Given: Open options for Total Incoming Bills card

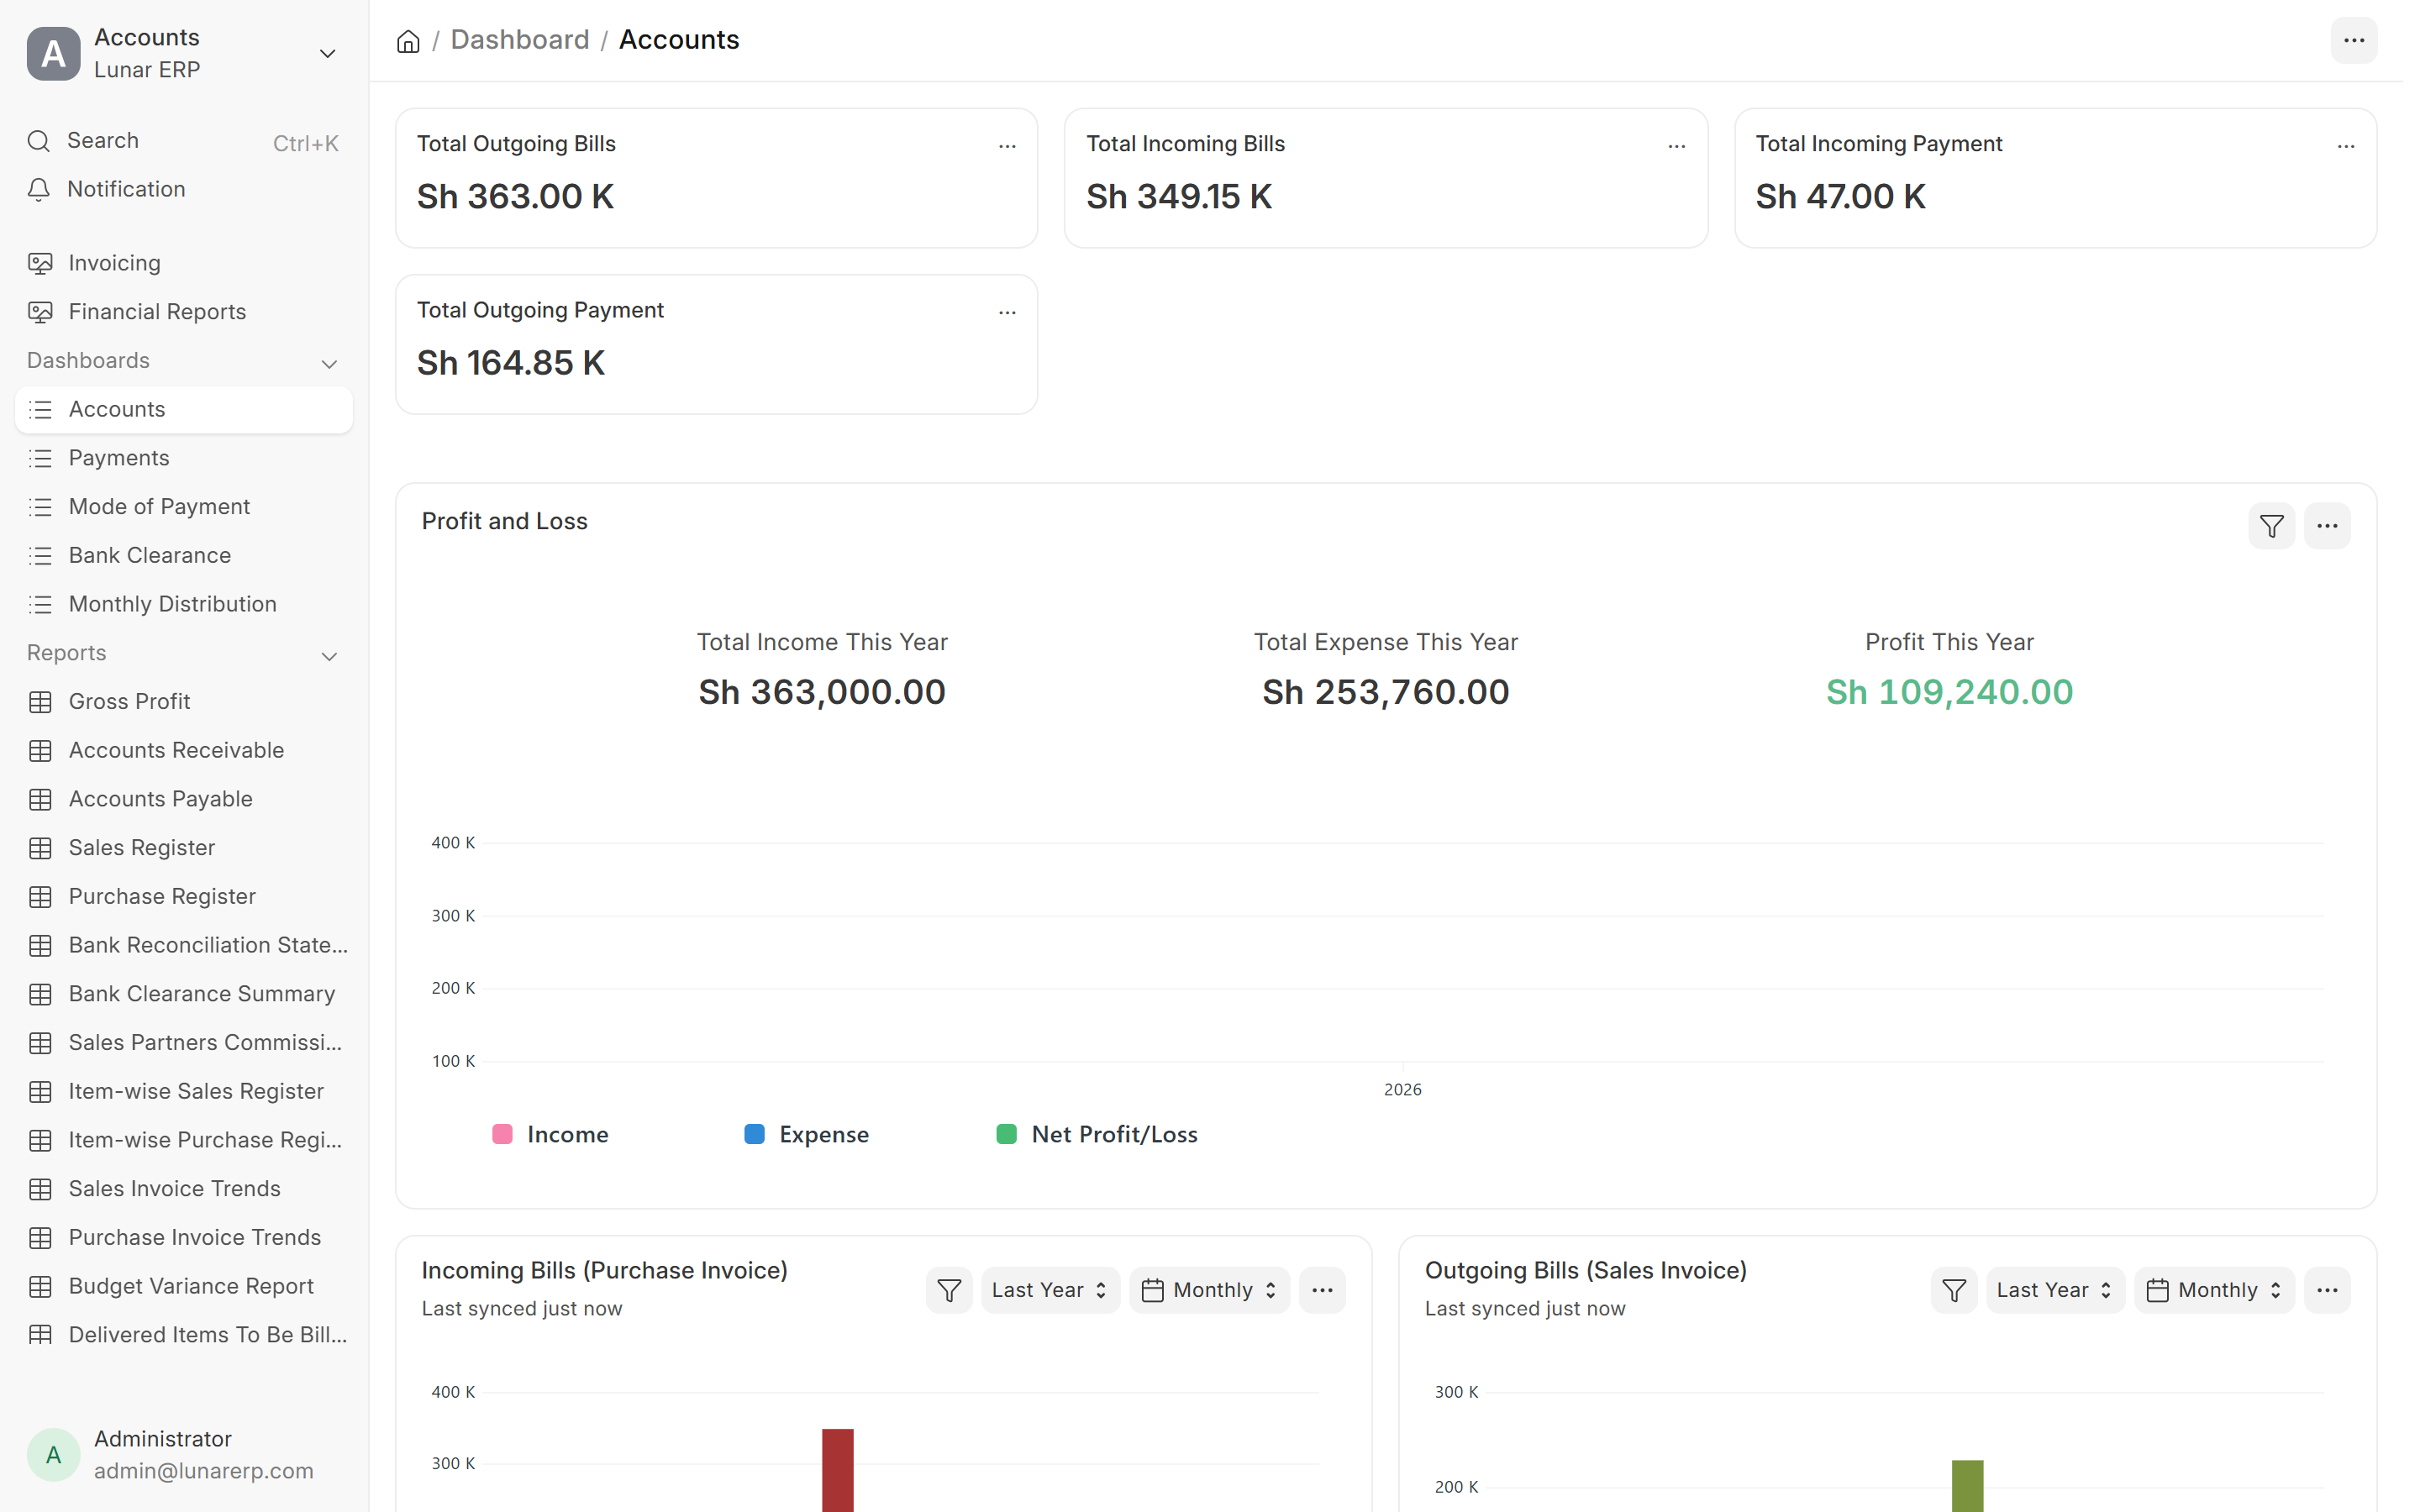Looking at the screenshot, I should click(1676, 146).
